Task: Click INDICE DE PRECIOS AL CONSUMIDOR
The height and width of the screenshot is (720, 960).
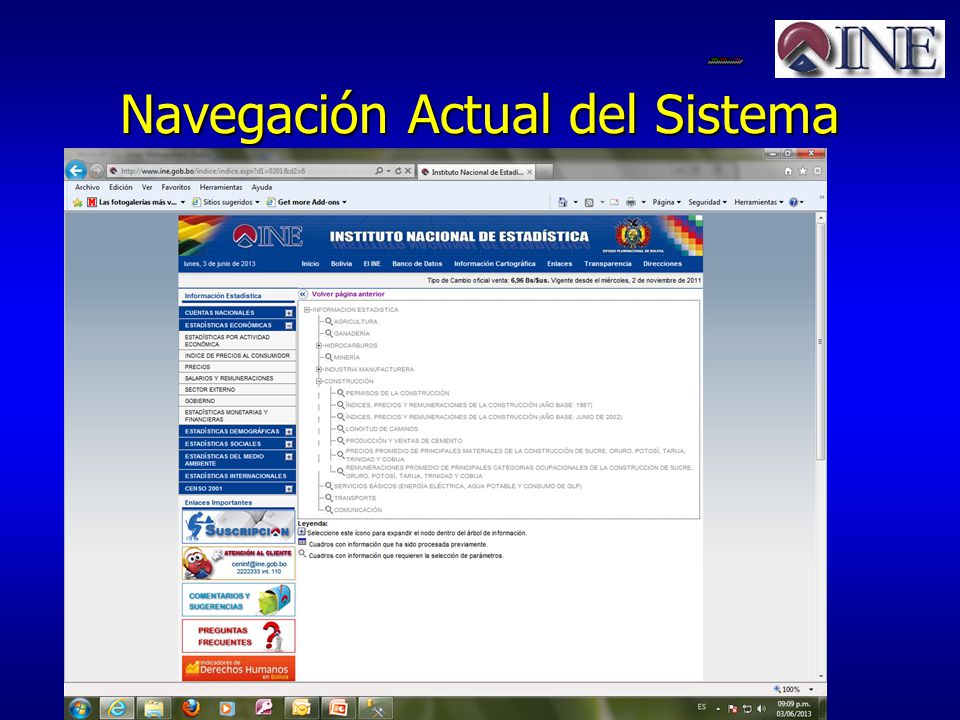Action: pos(237,355)
